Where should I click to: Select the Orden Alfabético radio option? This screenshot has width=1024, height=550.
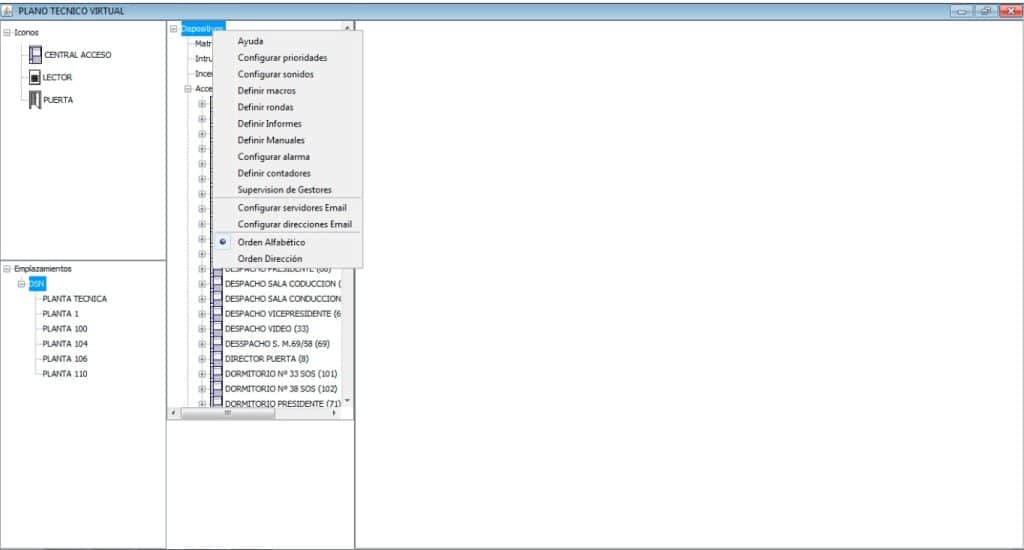click(x=223, y=242)
